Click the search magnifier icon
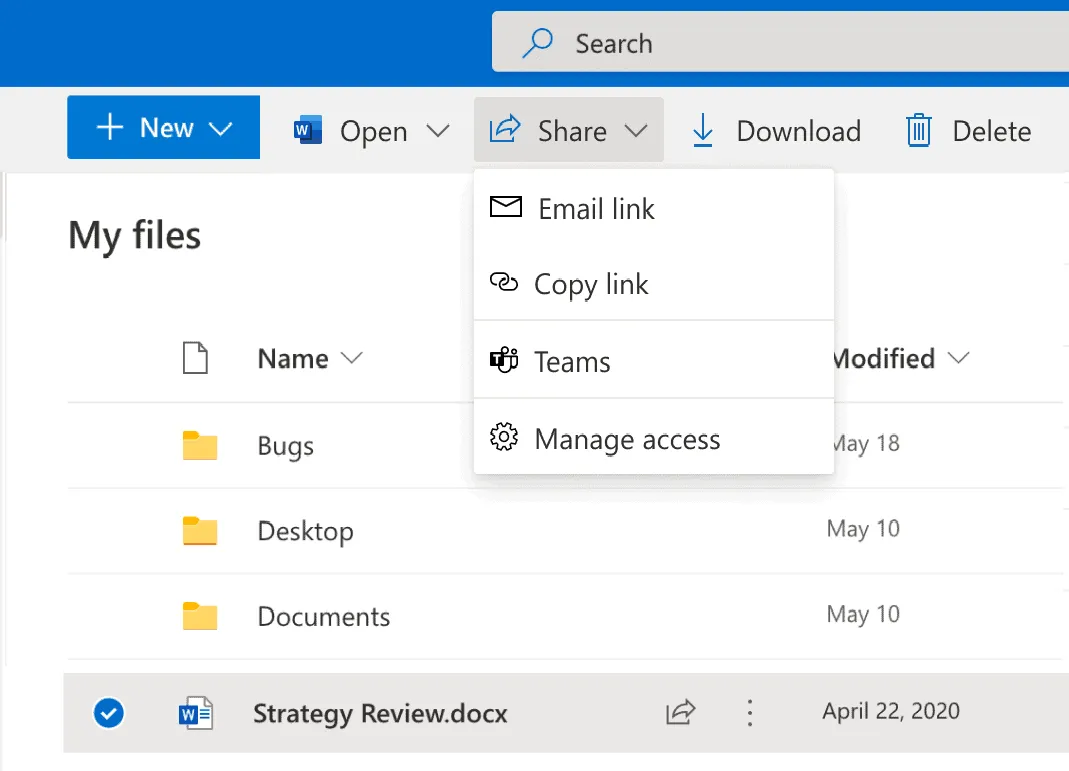Viewport: 1069px width, 771px height. [x=537, y=43]
